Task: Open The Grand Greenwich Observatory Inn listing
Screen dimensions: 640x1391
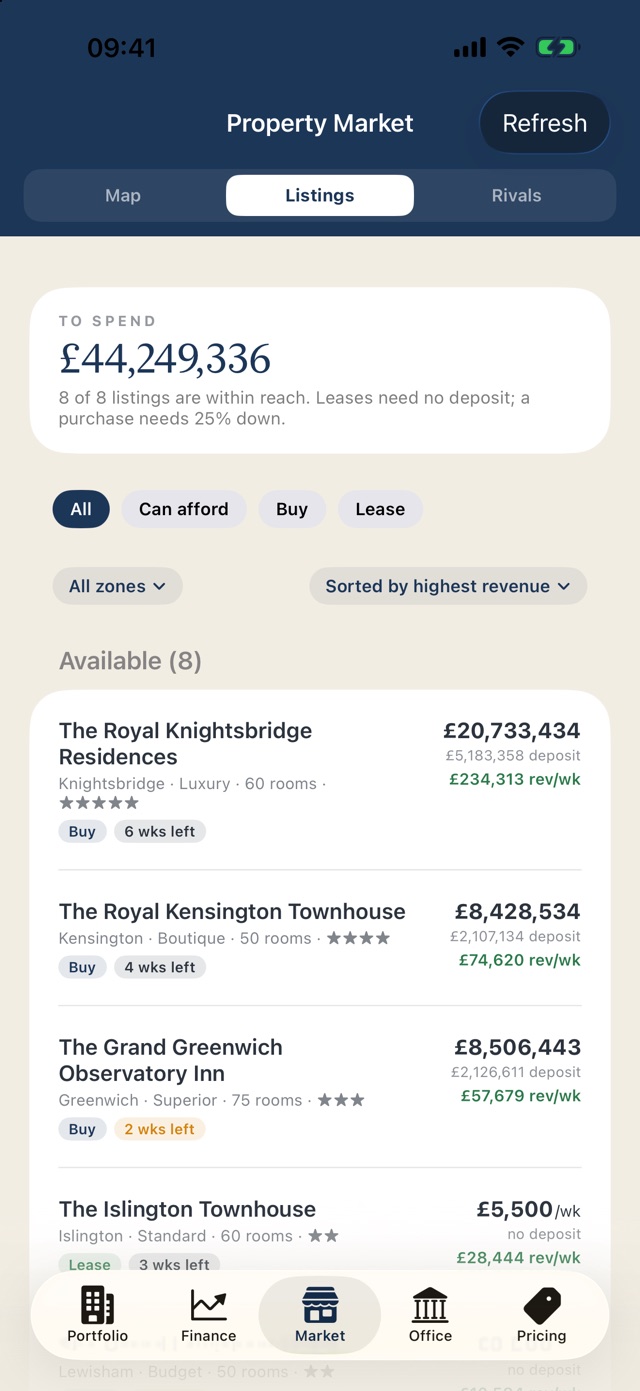Action: coord(320,1087)
